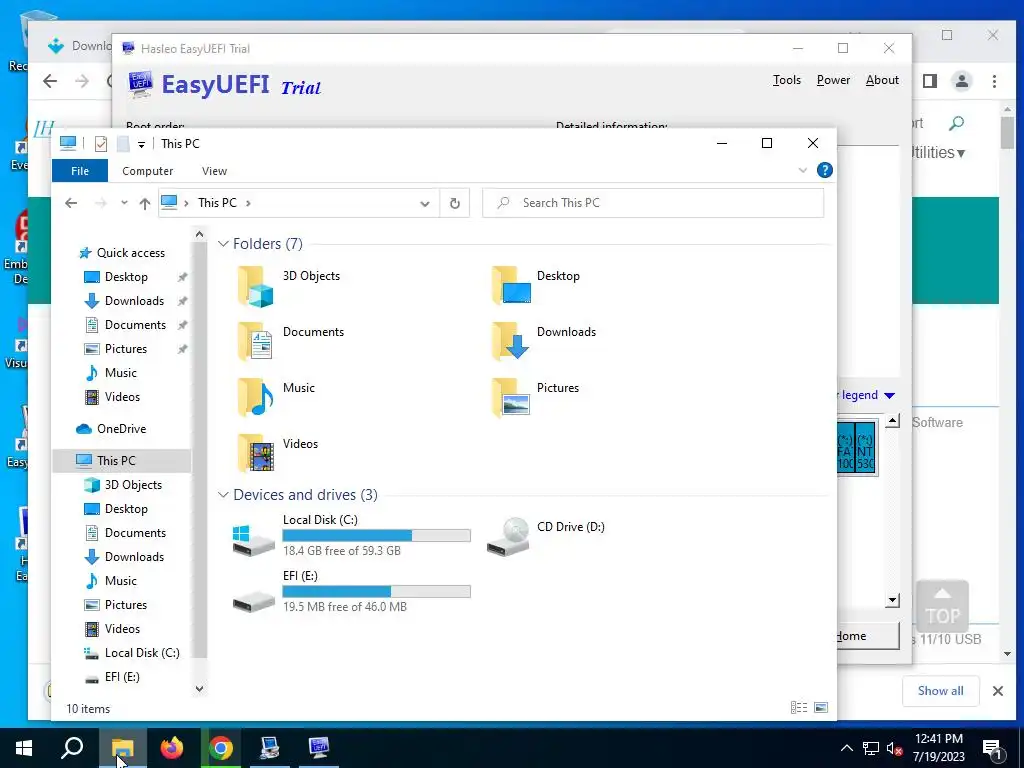Open About menu in EasyUEFI
The image size is (1024, 768).
tap(882, 80)
